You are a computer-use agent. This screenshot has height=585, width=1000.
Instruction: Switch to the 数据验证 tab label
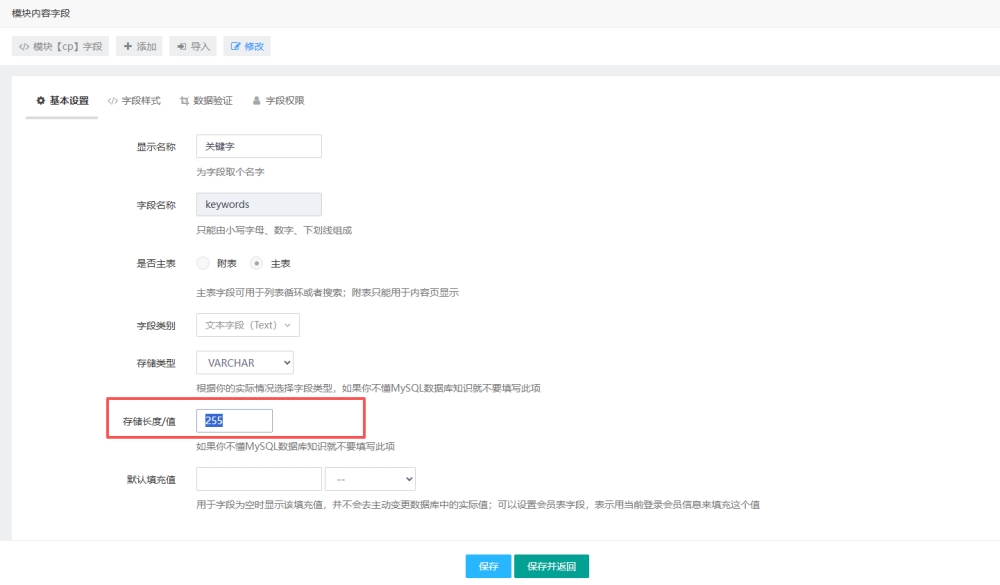click(x=213, y=101)
